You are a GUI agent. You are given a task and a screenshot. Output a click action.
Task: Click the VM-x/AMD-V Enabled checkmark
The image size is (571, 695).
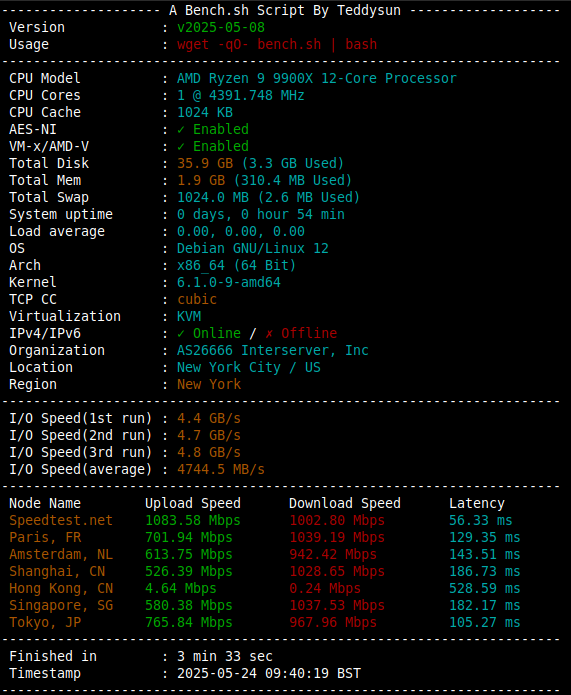(x=181, y=146)
